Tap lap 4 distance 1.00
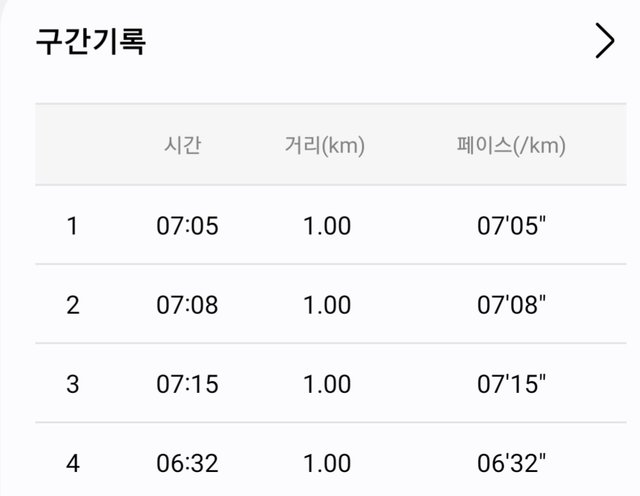 (x=327, y=463)
